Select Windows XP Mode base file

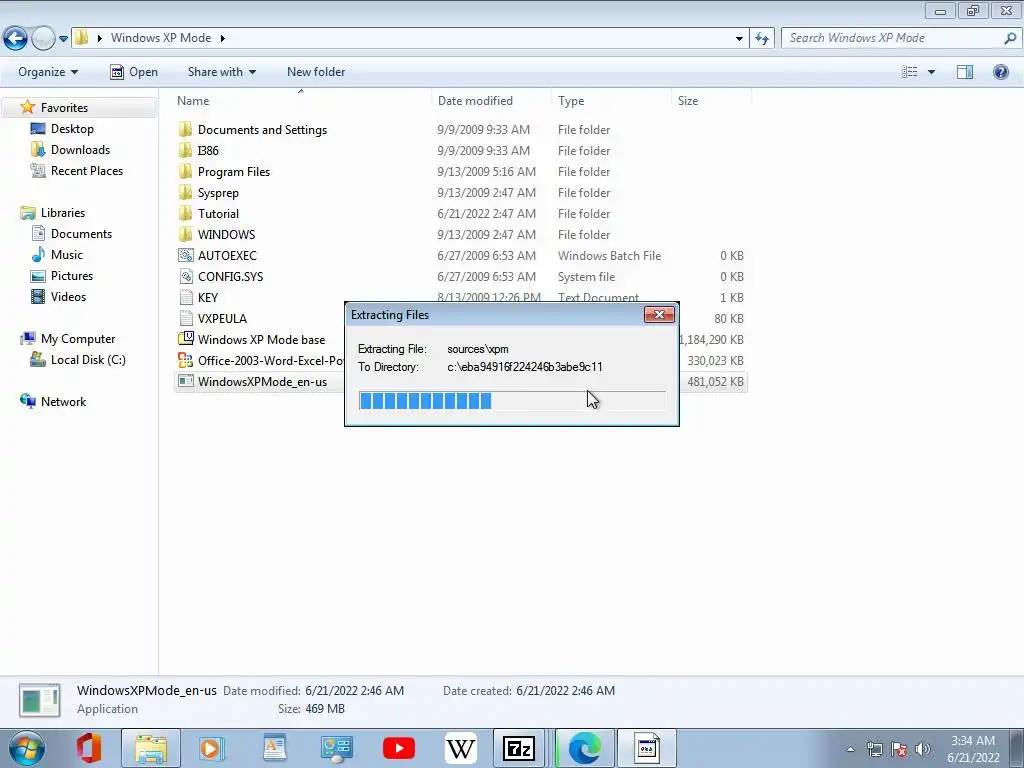pyautogui.click(x=261, y=340)
